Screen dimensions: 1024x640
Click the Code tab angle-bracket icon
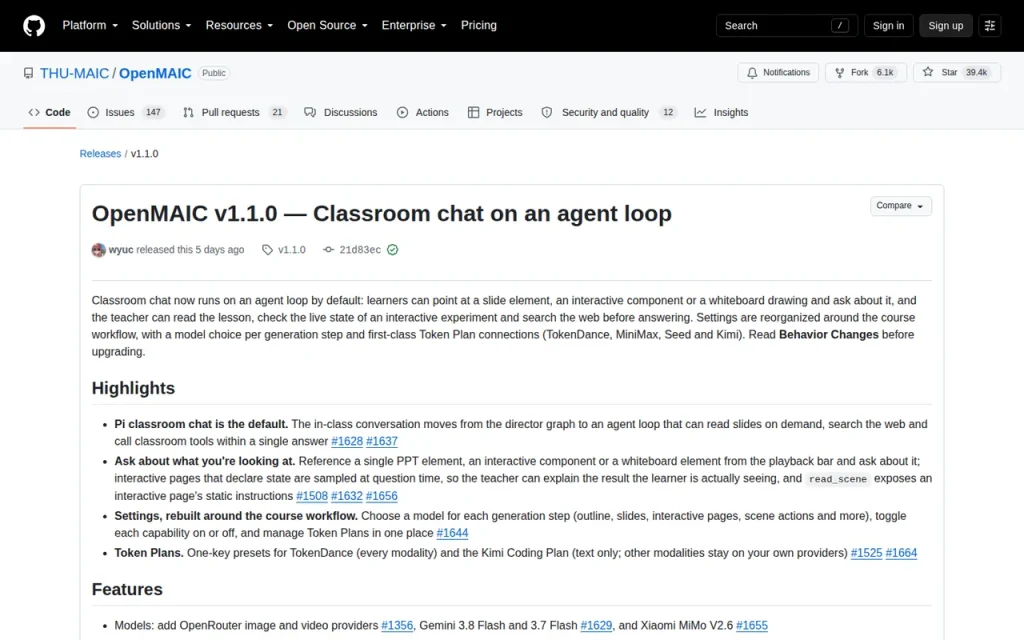(x=34, y=112)
